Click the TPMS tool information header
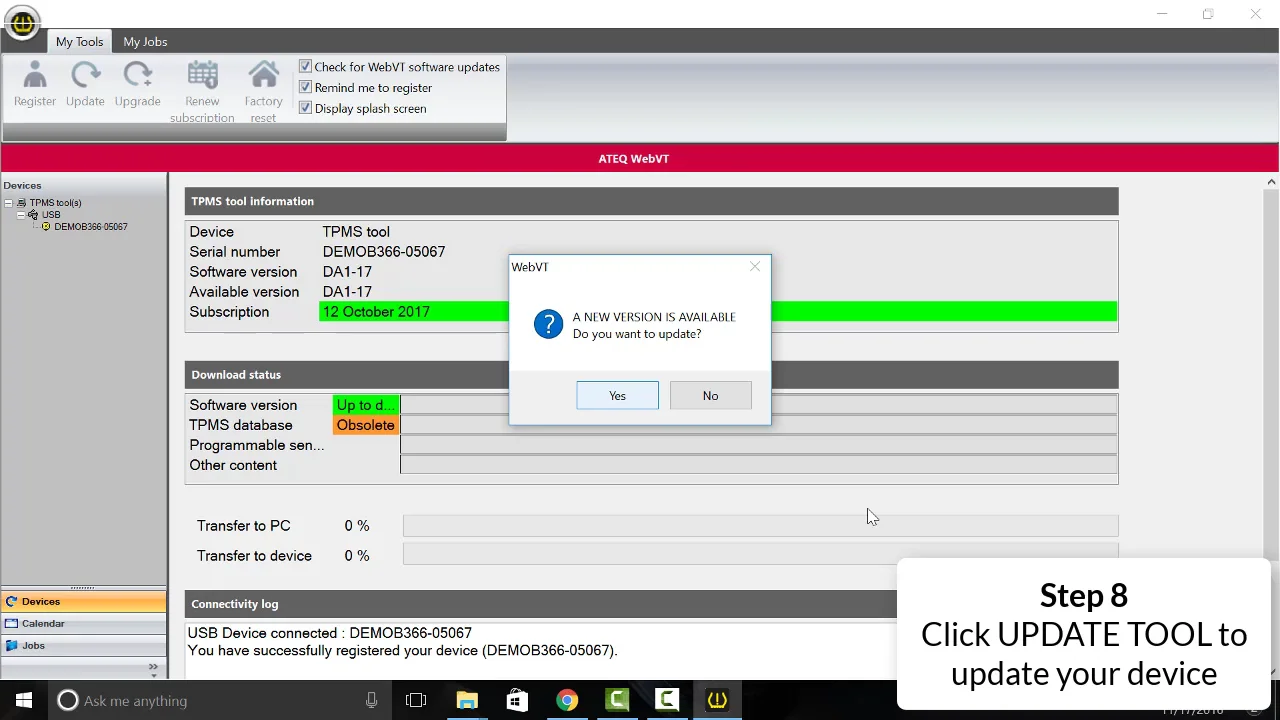The image size is (1280, 720). click(x=651, y=201)
